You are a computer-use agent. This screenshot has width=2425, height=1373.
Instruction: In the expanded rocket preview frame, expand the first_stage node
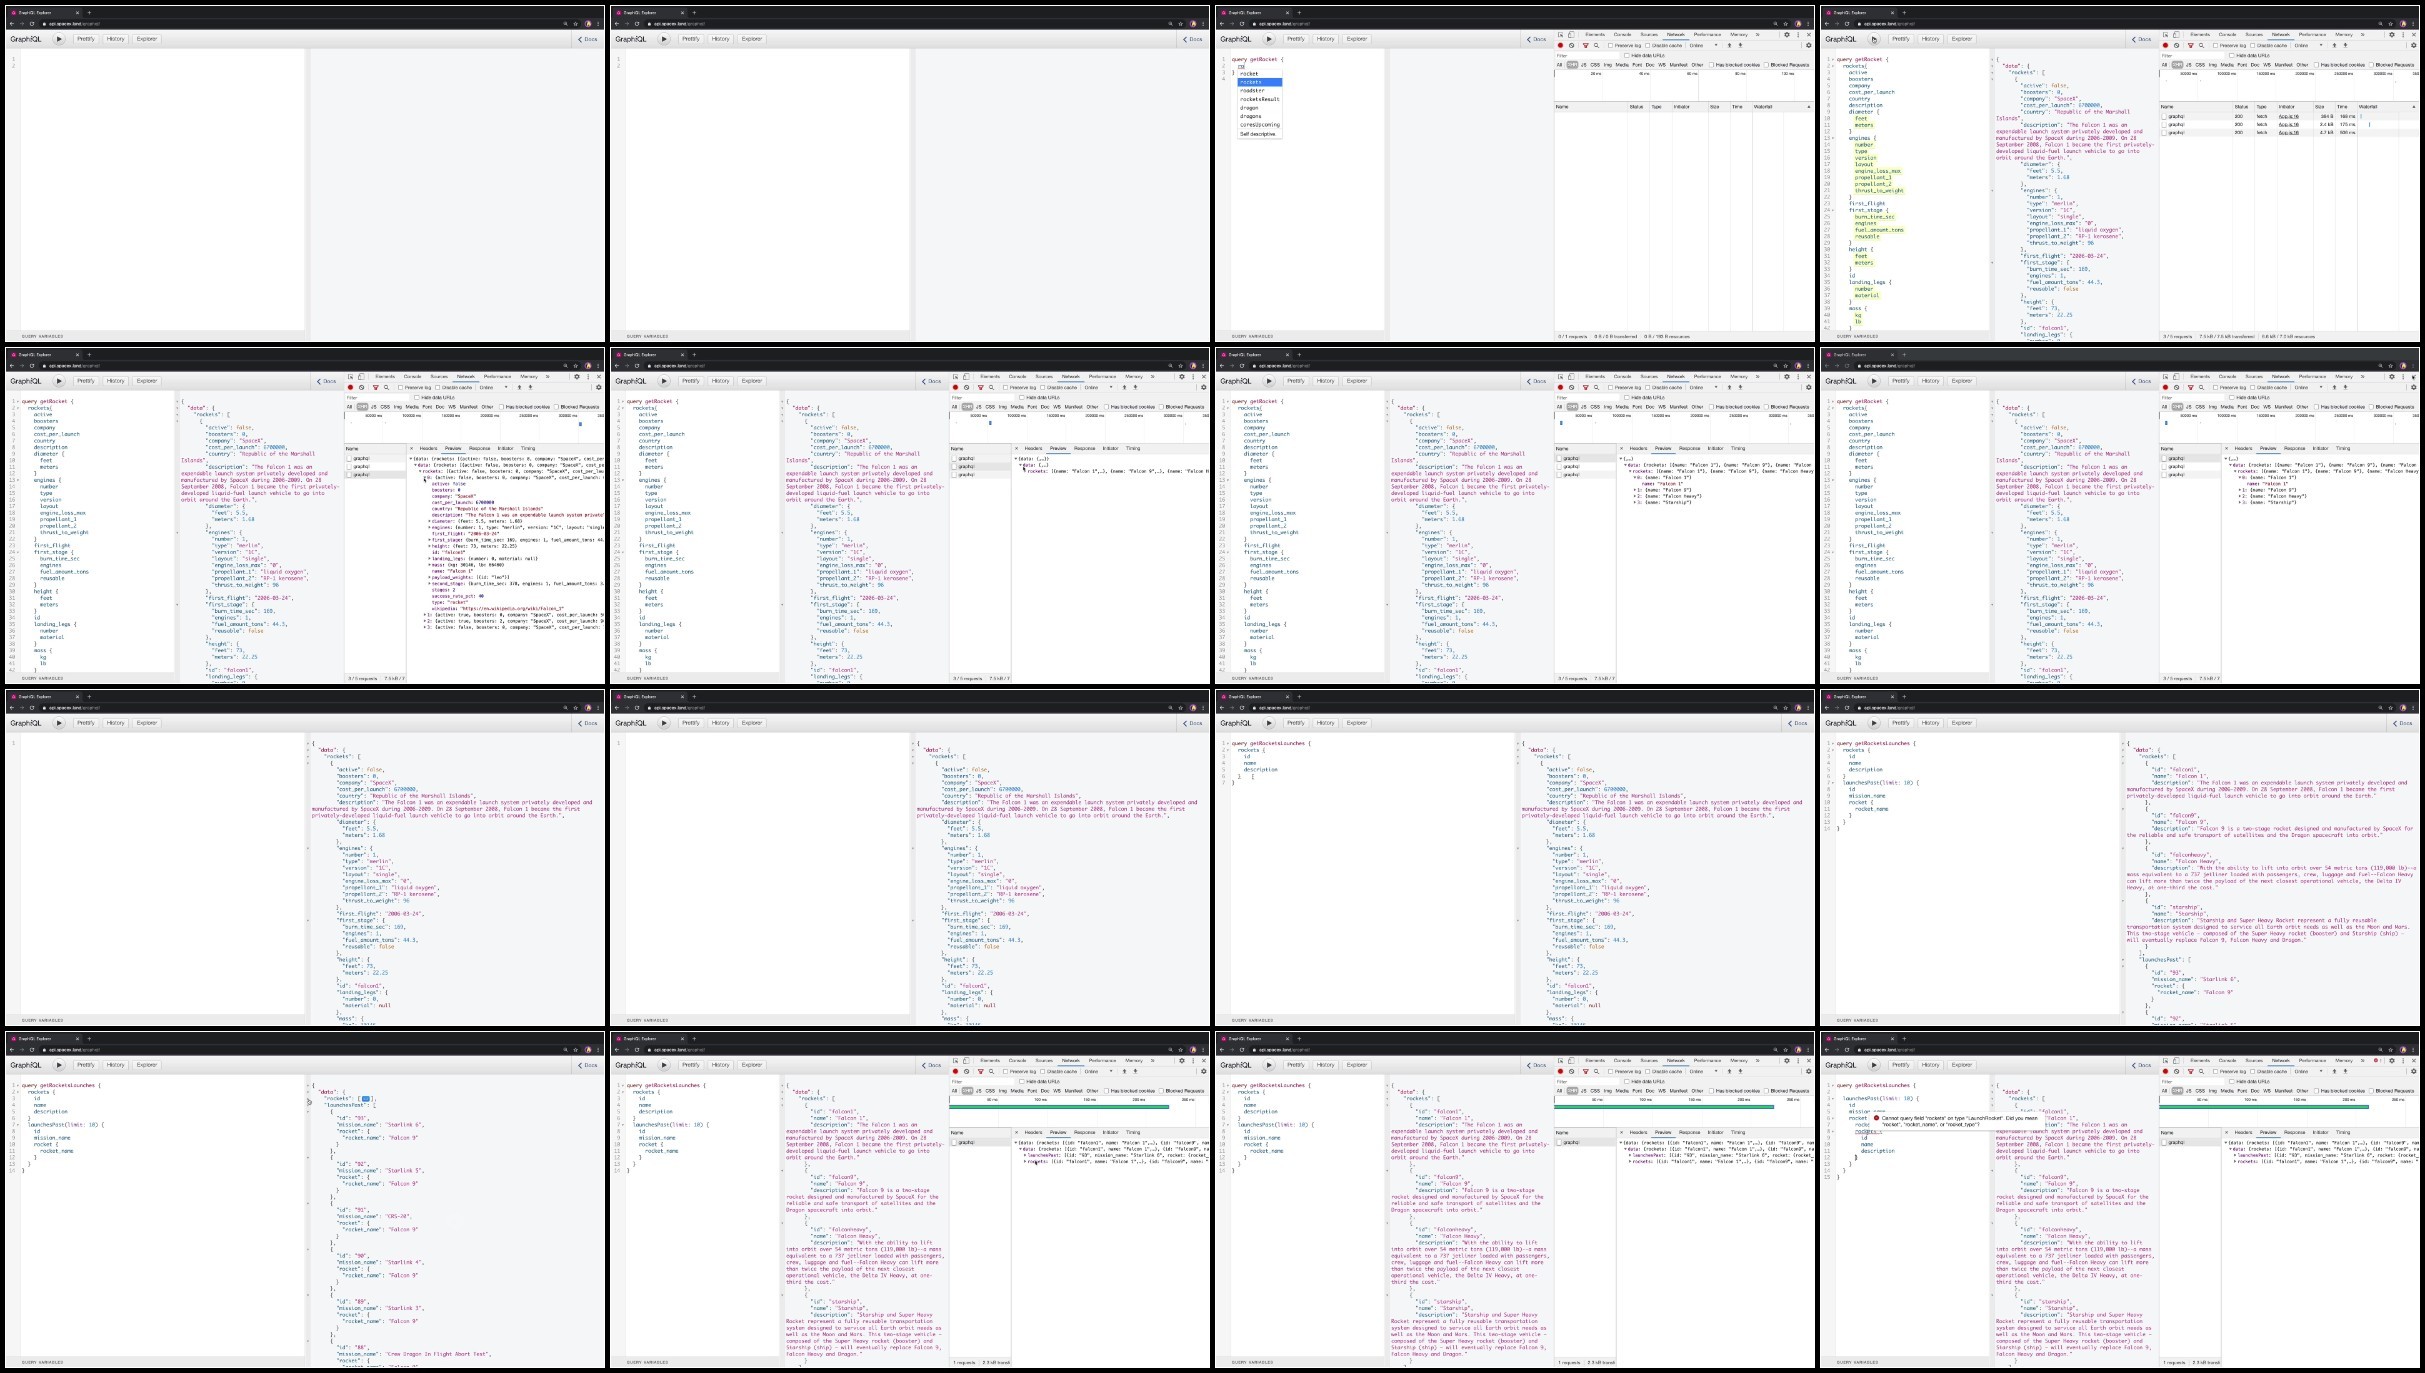tap(430, 540)
